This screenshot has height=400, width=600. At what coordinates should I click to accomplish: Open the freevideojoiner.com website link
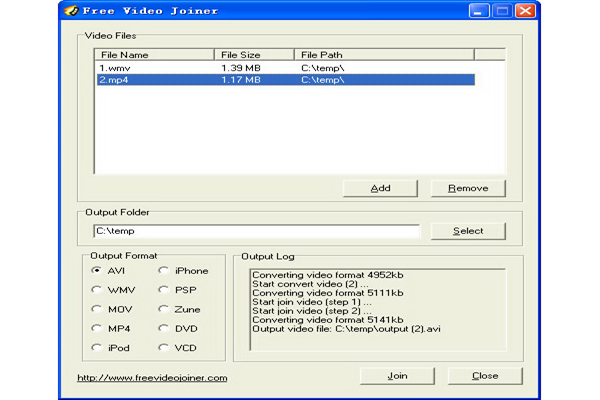tap(152, 378)
